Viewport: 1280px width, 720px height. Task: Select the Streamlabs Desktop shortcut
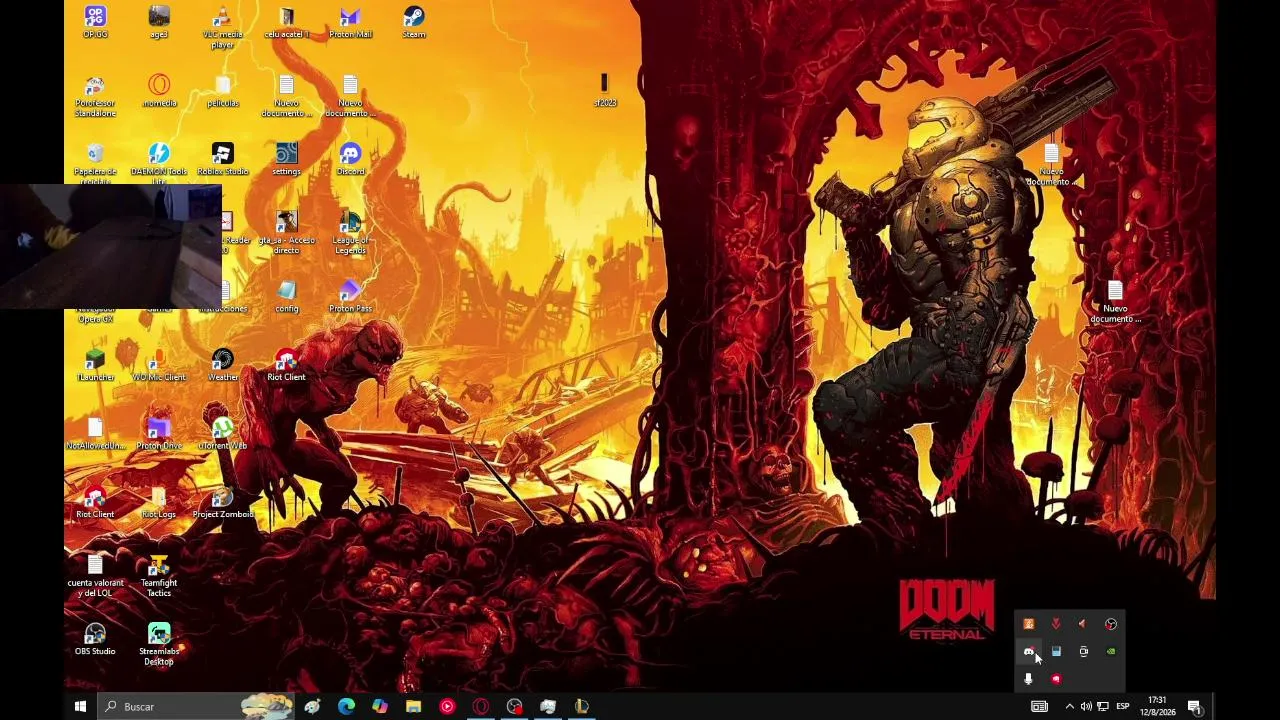point(159,644)
